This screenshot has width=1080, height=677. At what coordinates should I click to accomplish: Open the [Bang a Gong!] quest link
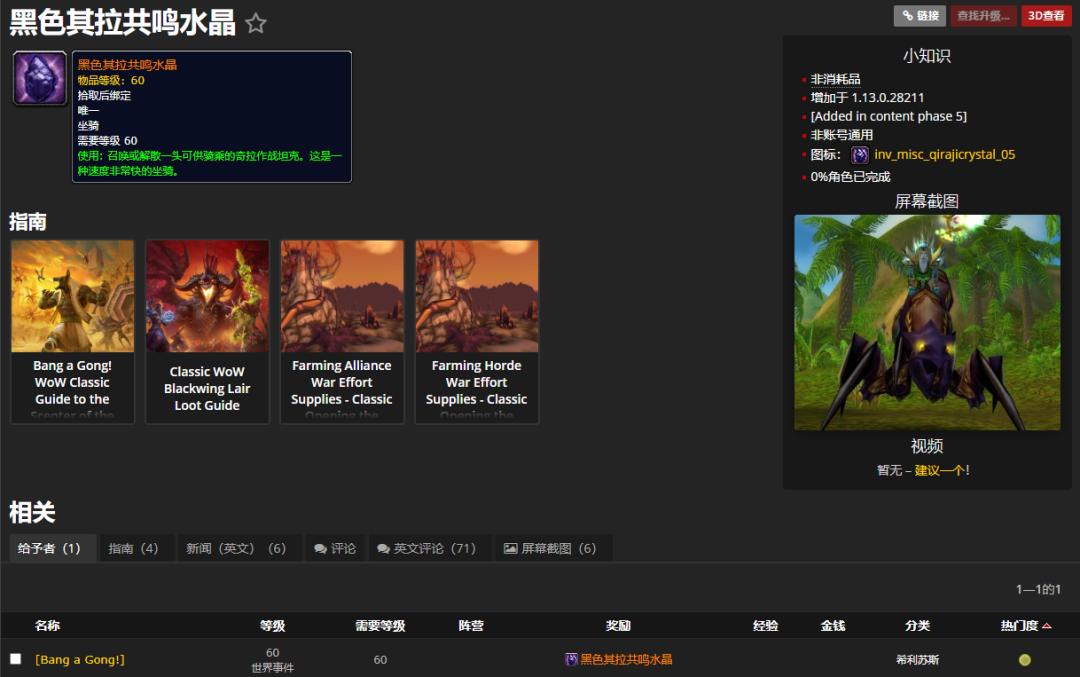[x=80, y=660]
